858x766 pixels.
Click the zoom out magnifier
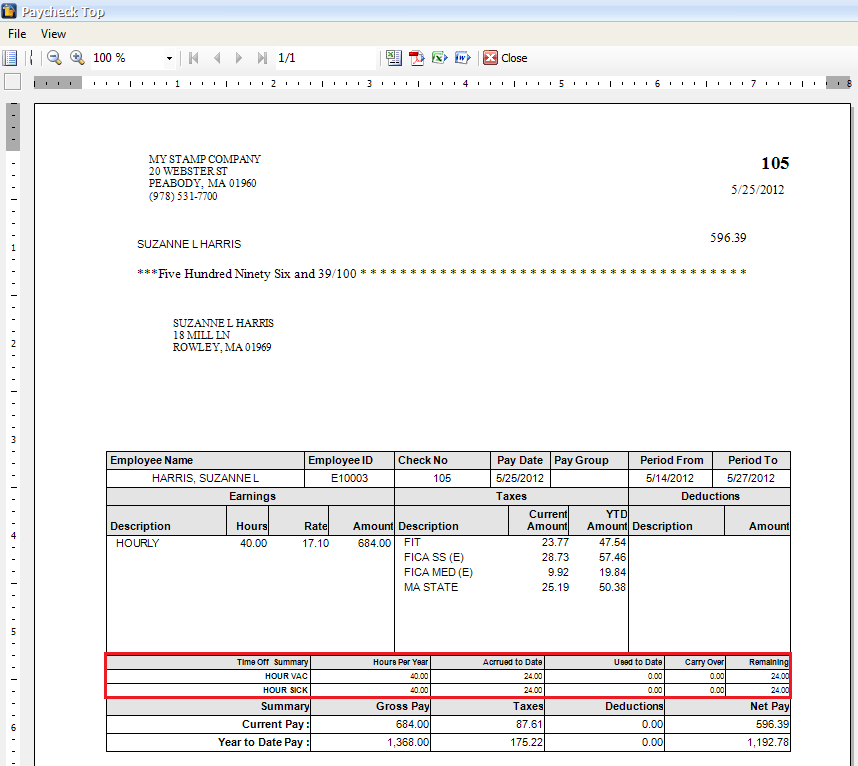[54, 57]
